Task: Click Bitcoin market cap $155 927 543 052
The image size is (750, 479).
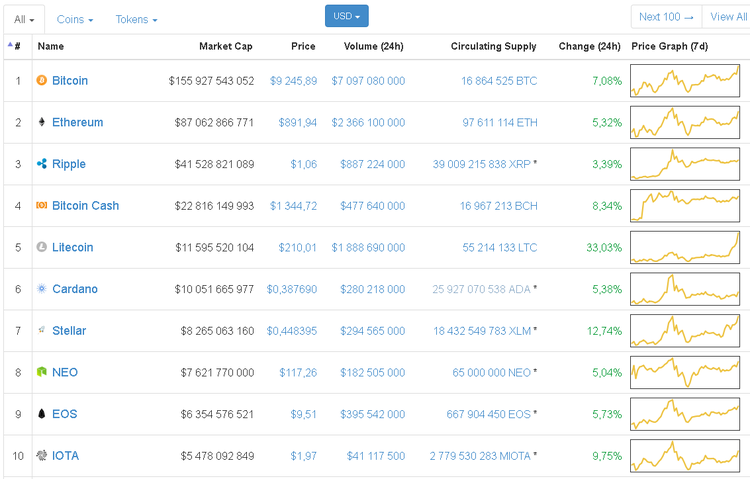Action: click(211, 81)
